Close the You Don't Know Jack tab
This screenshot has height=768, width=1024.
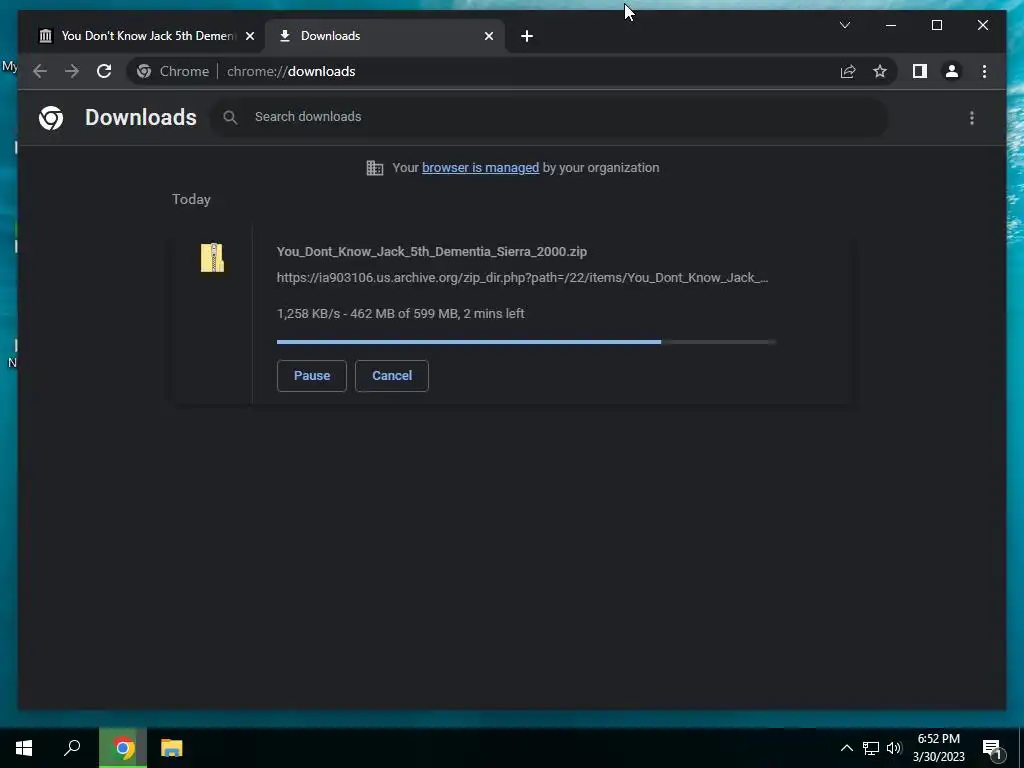click(x=249, y=36)
